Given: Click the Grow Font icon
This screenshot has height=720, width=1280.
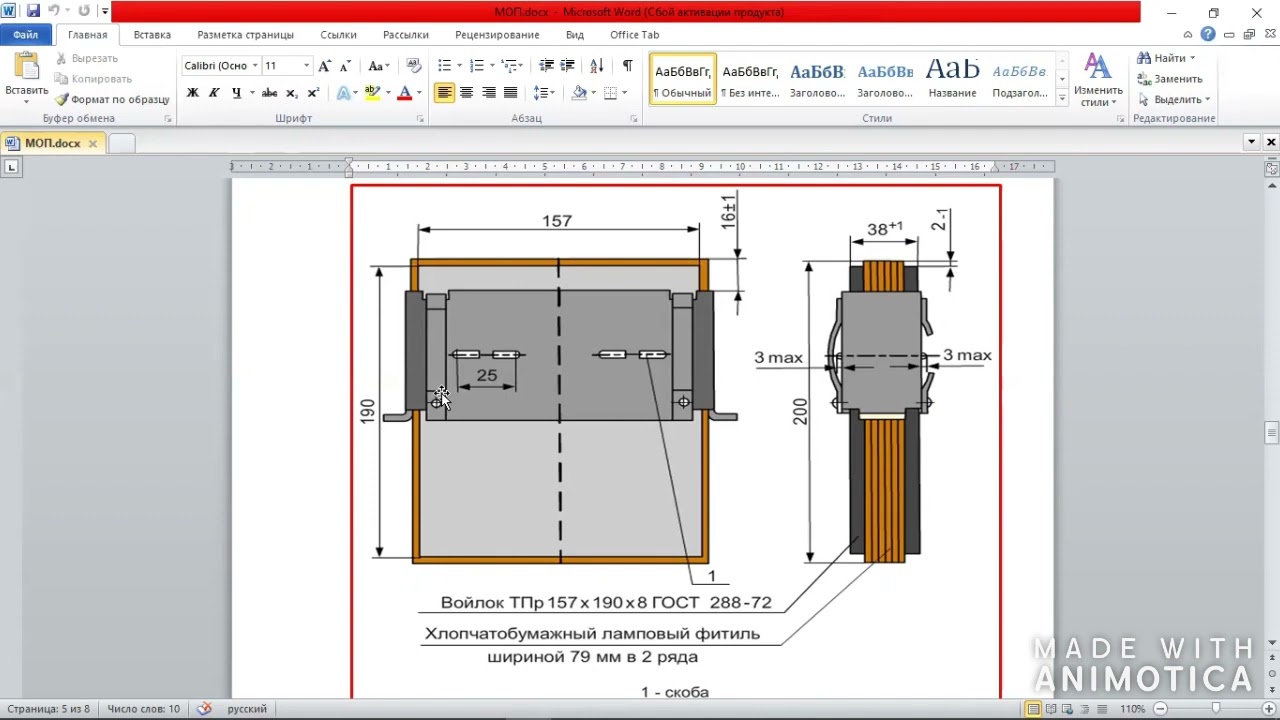Looking at the screenshot, I should [324, 65].
